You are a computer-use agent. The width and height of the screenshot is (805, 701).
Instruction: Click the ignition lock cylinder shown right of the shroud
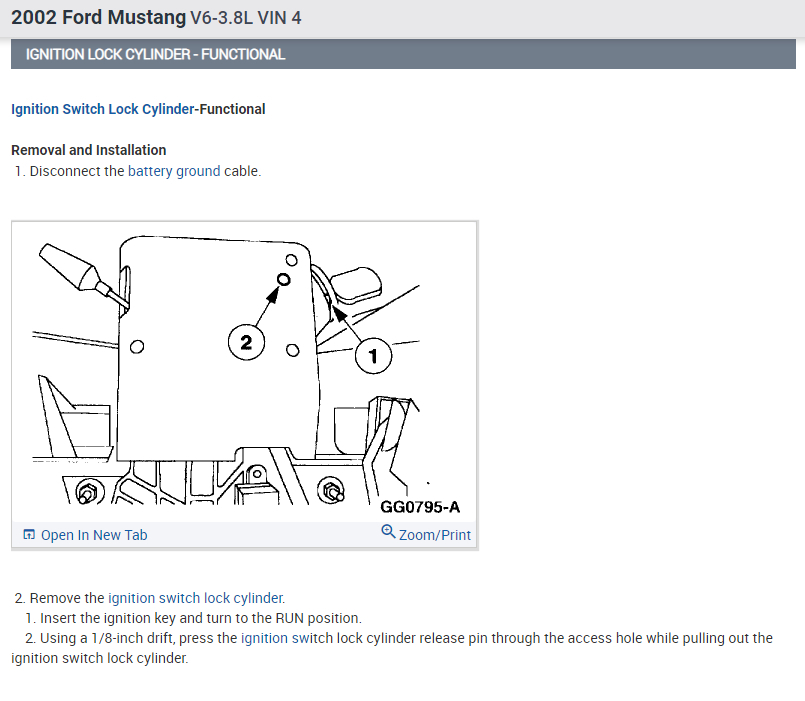pos(356,284)
